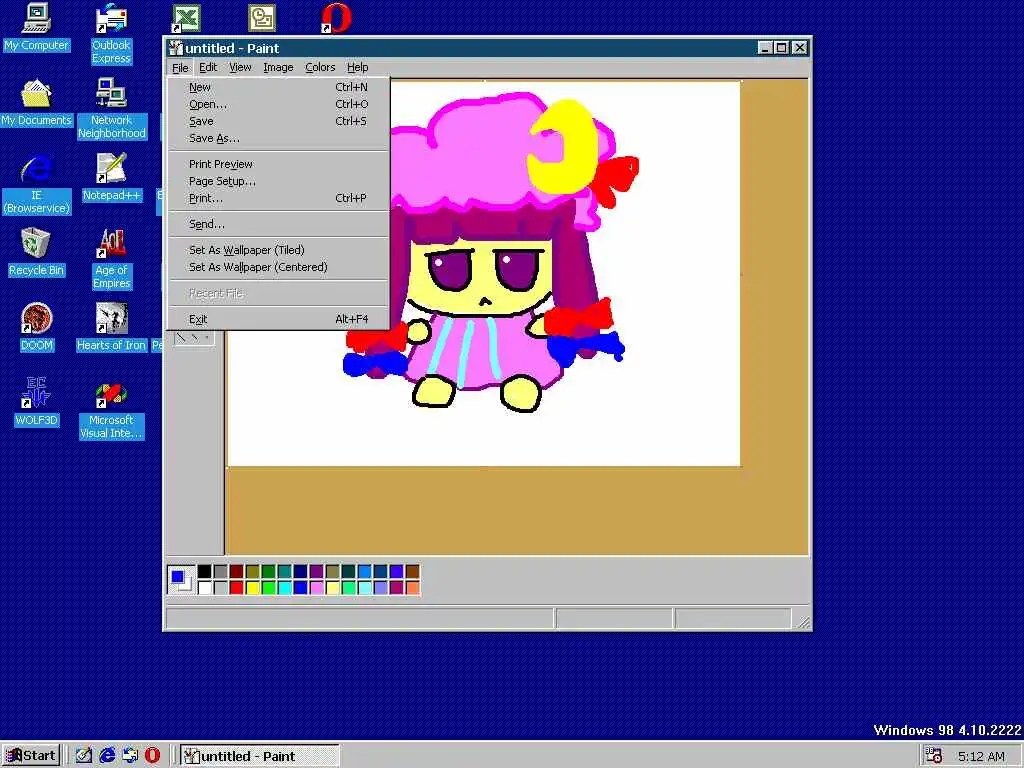The height and width of the screenshot is (768, 1024).
Task: Select the IE (Browservice) desktop icon
Action: (x=37, y=185)
